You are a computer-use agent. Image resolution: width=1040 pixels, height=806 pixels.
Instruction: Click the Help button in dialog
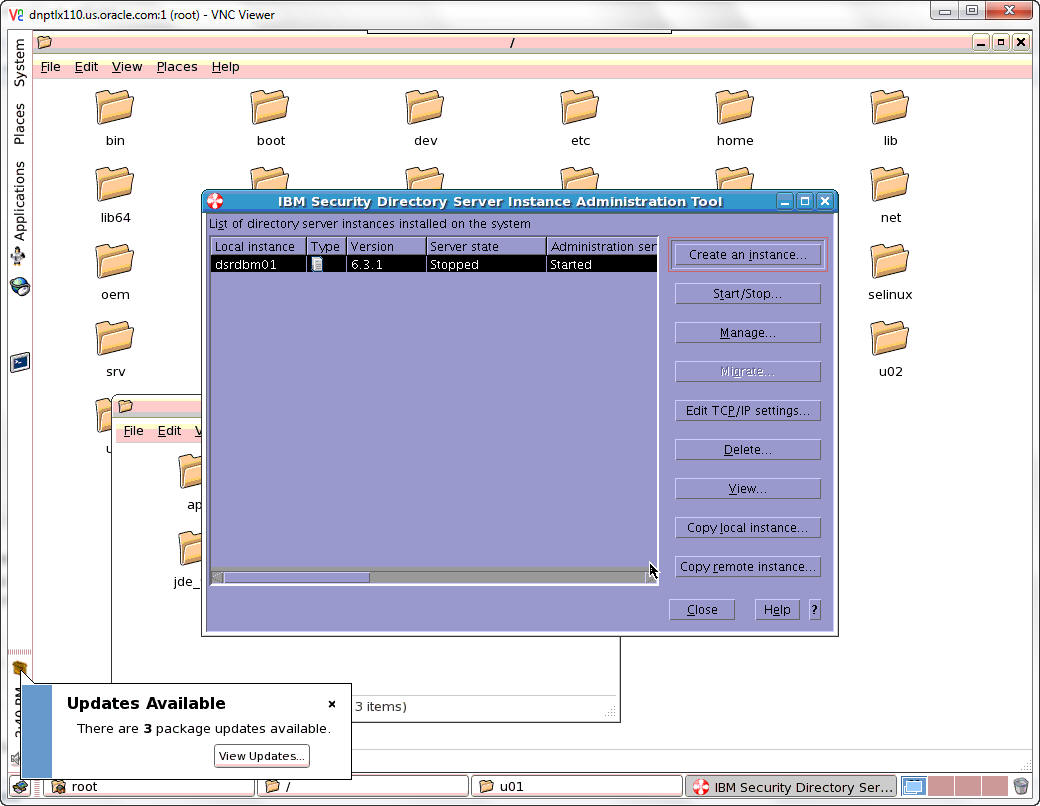tap(777, 610)
